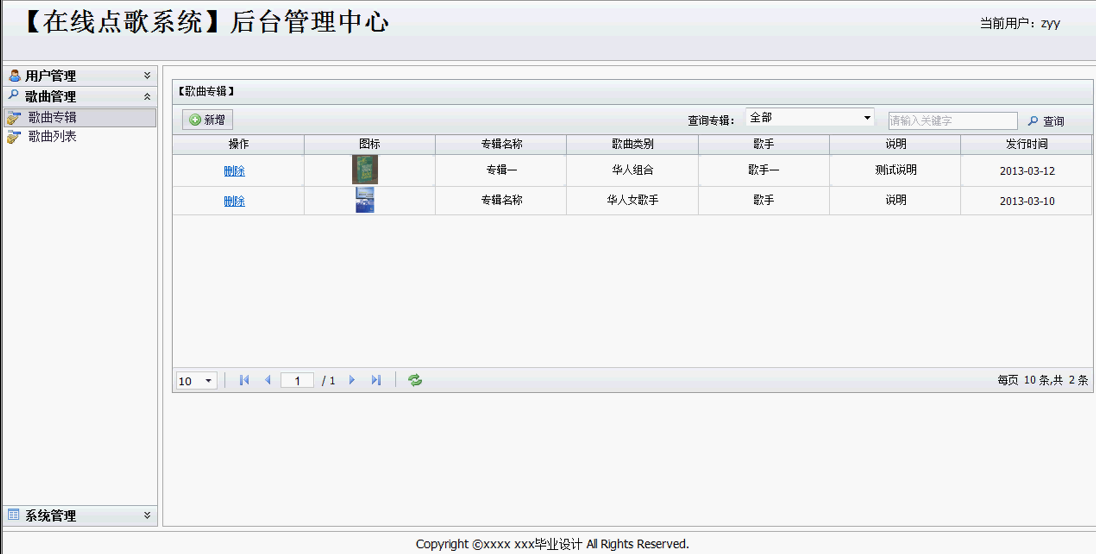Viewport: 1096px width, 554px height.
Task: Click the 歌曲类别 column header
Action: (633, 145)
